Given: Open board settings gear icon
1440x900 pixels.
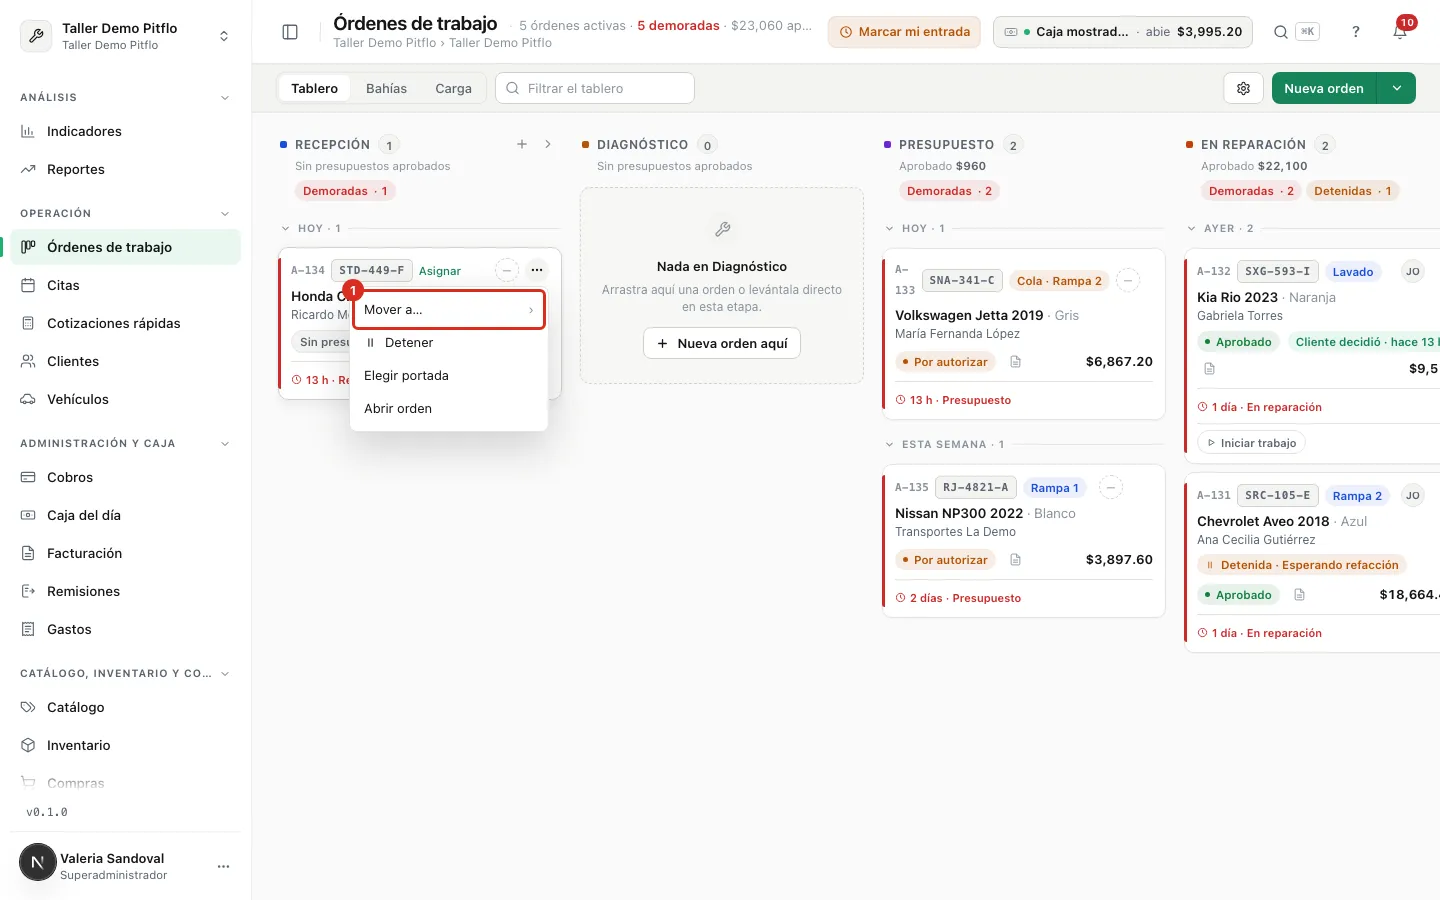Looking at the screenshot, I should point(1244,88).
